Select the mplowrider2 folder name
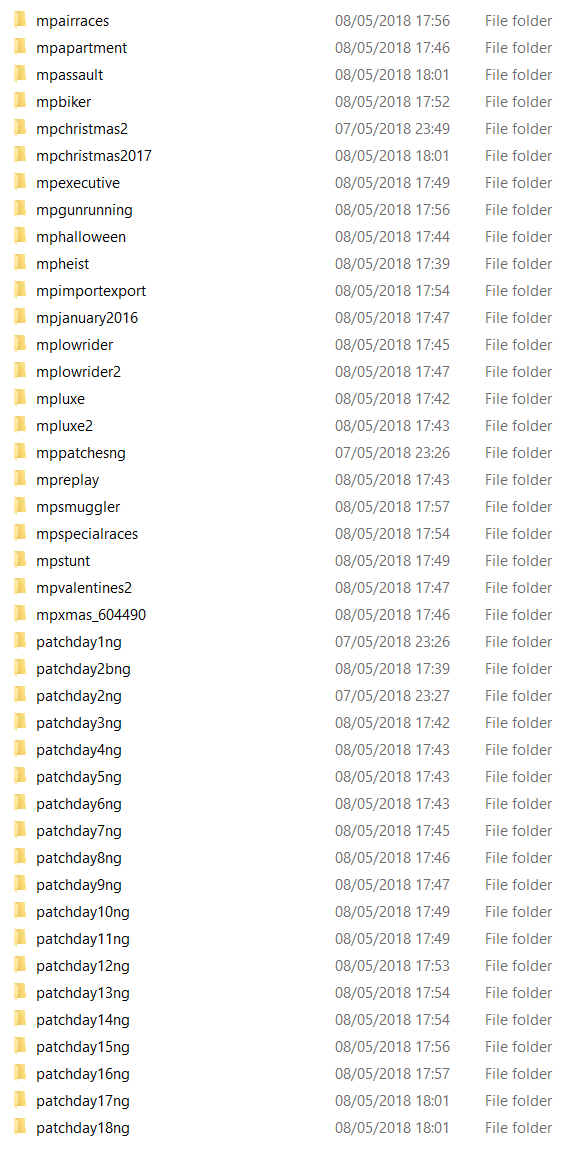Image resolution: width=586 pixels, height=1150 pixels. click(78, 371)
